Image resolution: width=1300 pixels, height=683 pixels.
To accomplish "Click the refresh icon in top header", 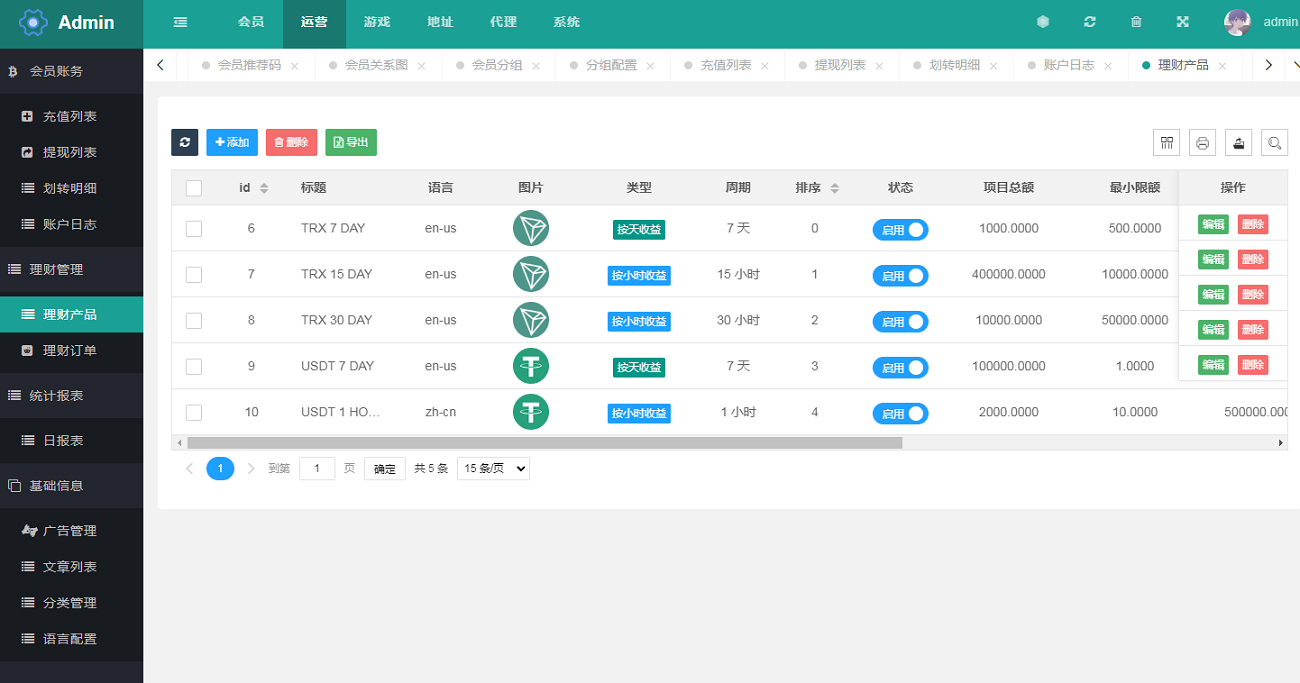I will 1089,22.
